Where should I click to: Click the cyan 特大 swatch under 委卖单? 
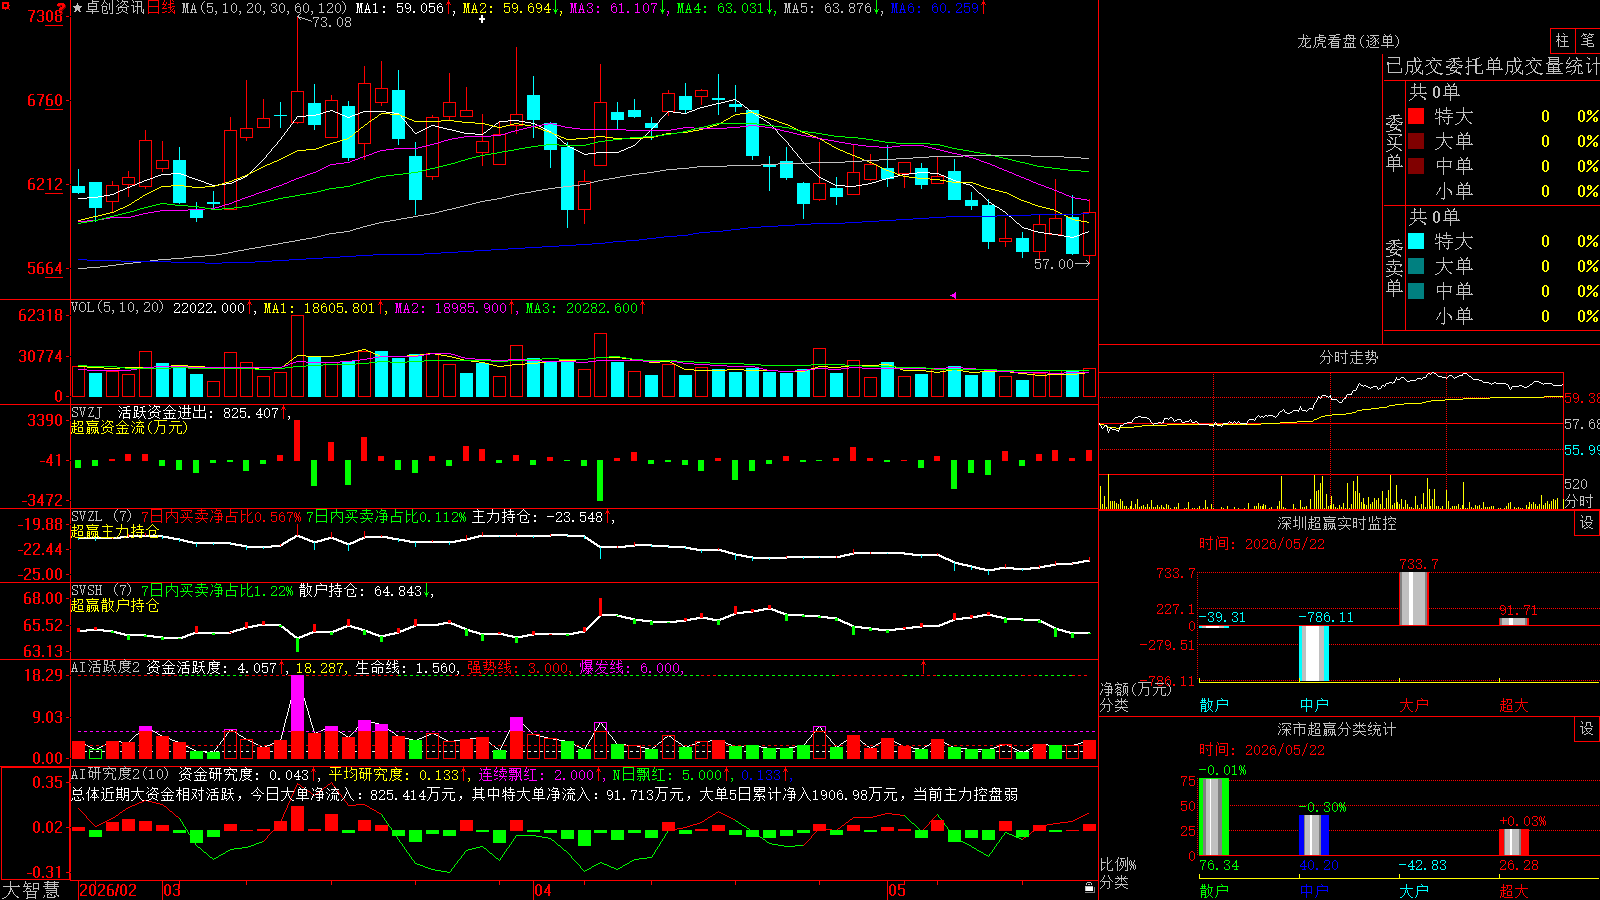click(1416, 241)
